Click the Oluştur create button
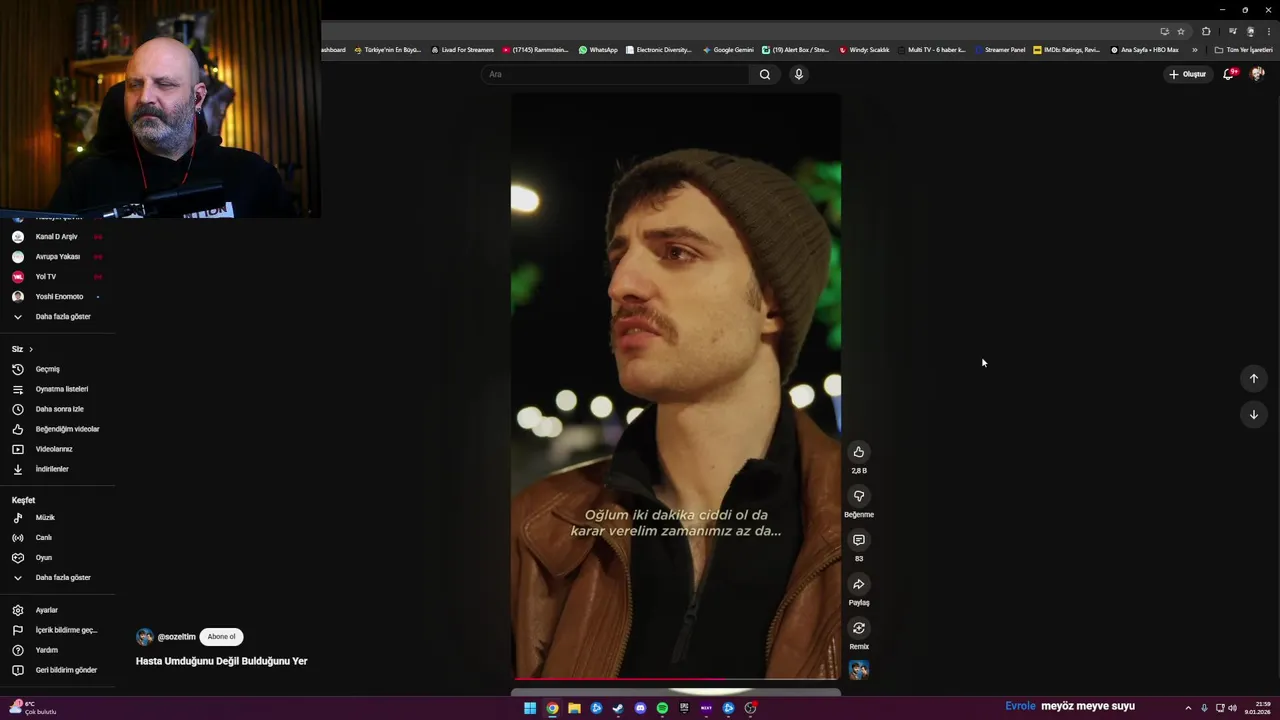This screenshot has width=1280, height=720. (x=1187, y=74)
